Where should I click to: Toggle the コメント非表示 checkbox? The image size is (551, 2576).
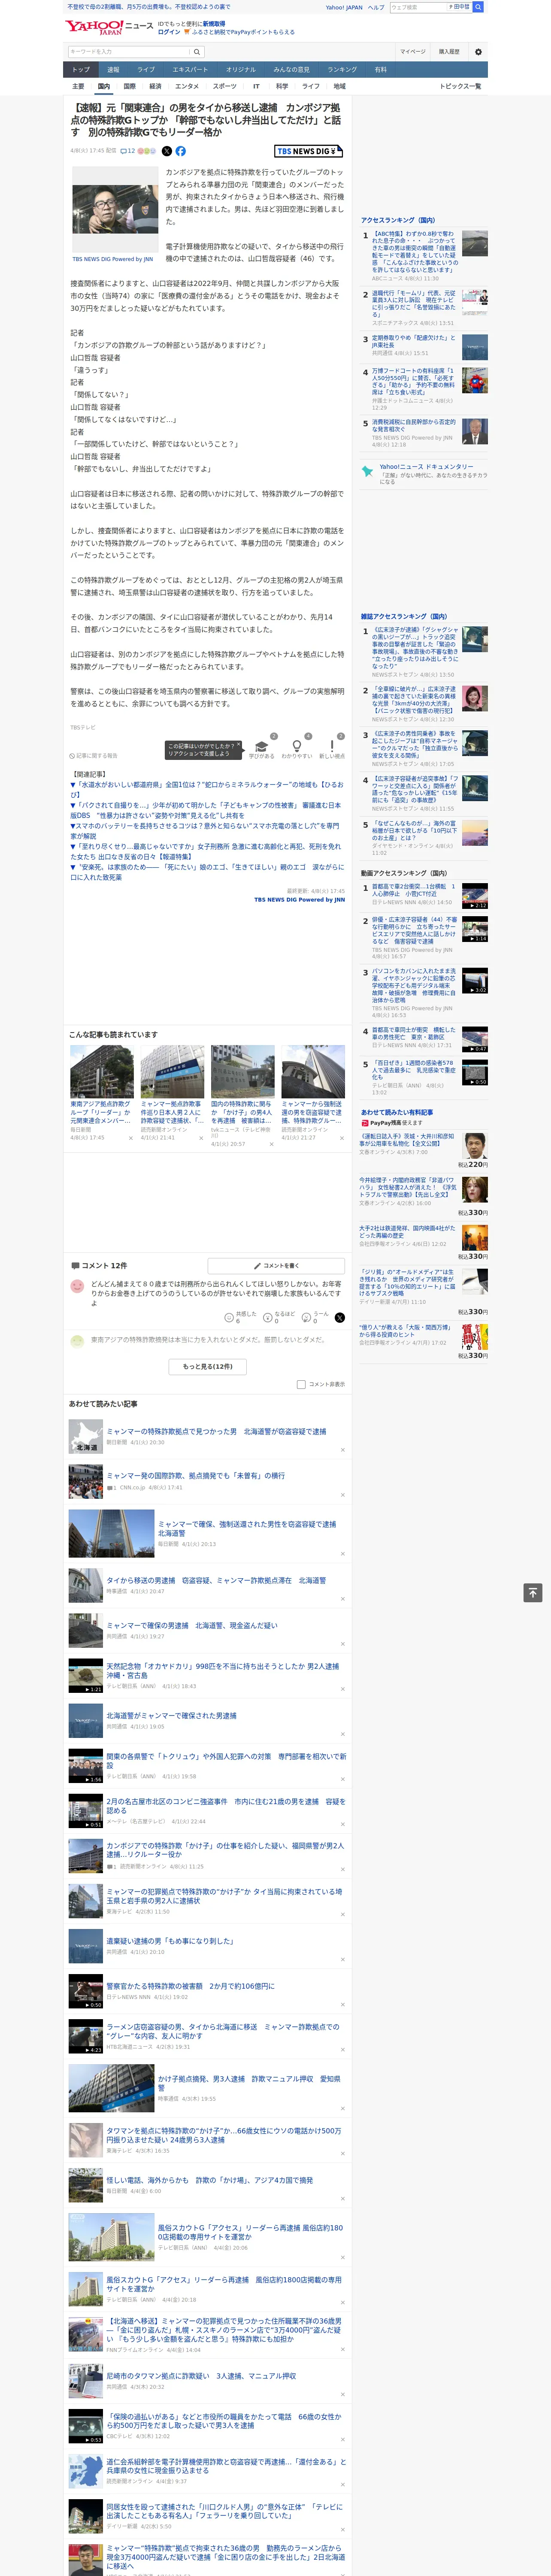(x=301, y=1384)
